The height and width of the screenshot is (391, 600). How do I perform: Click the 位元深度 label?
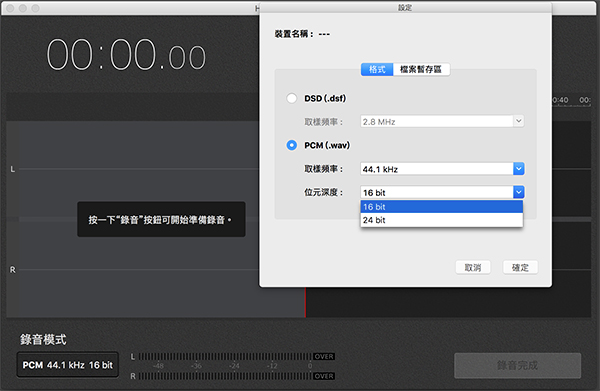click(323, 192)
